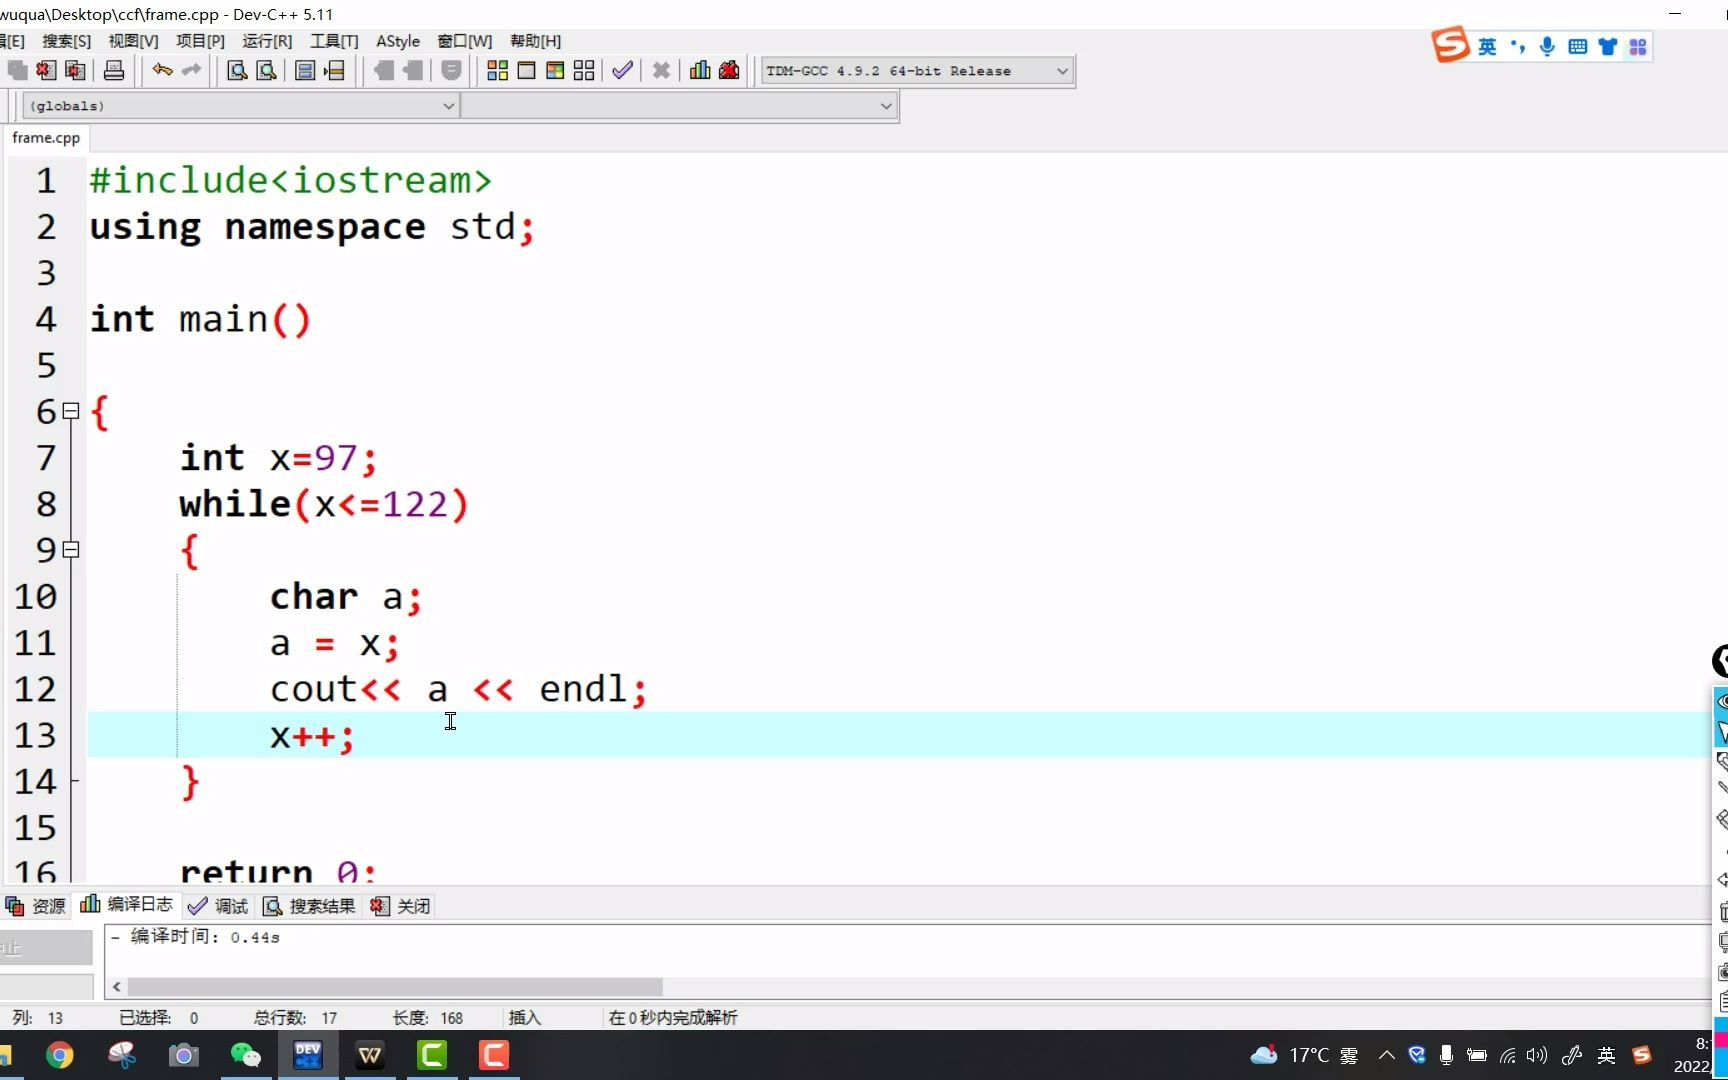Viewport: 1728px width, 1080px height.
Task: Click the '#include<iostream>' line
Action: coord(291,181)
